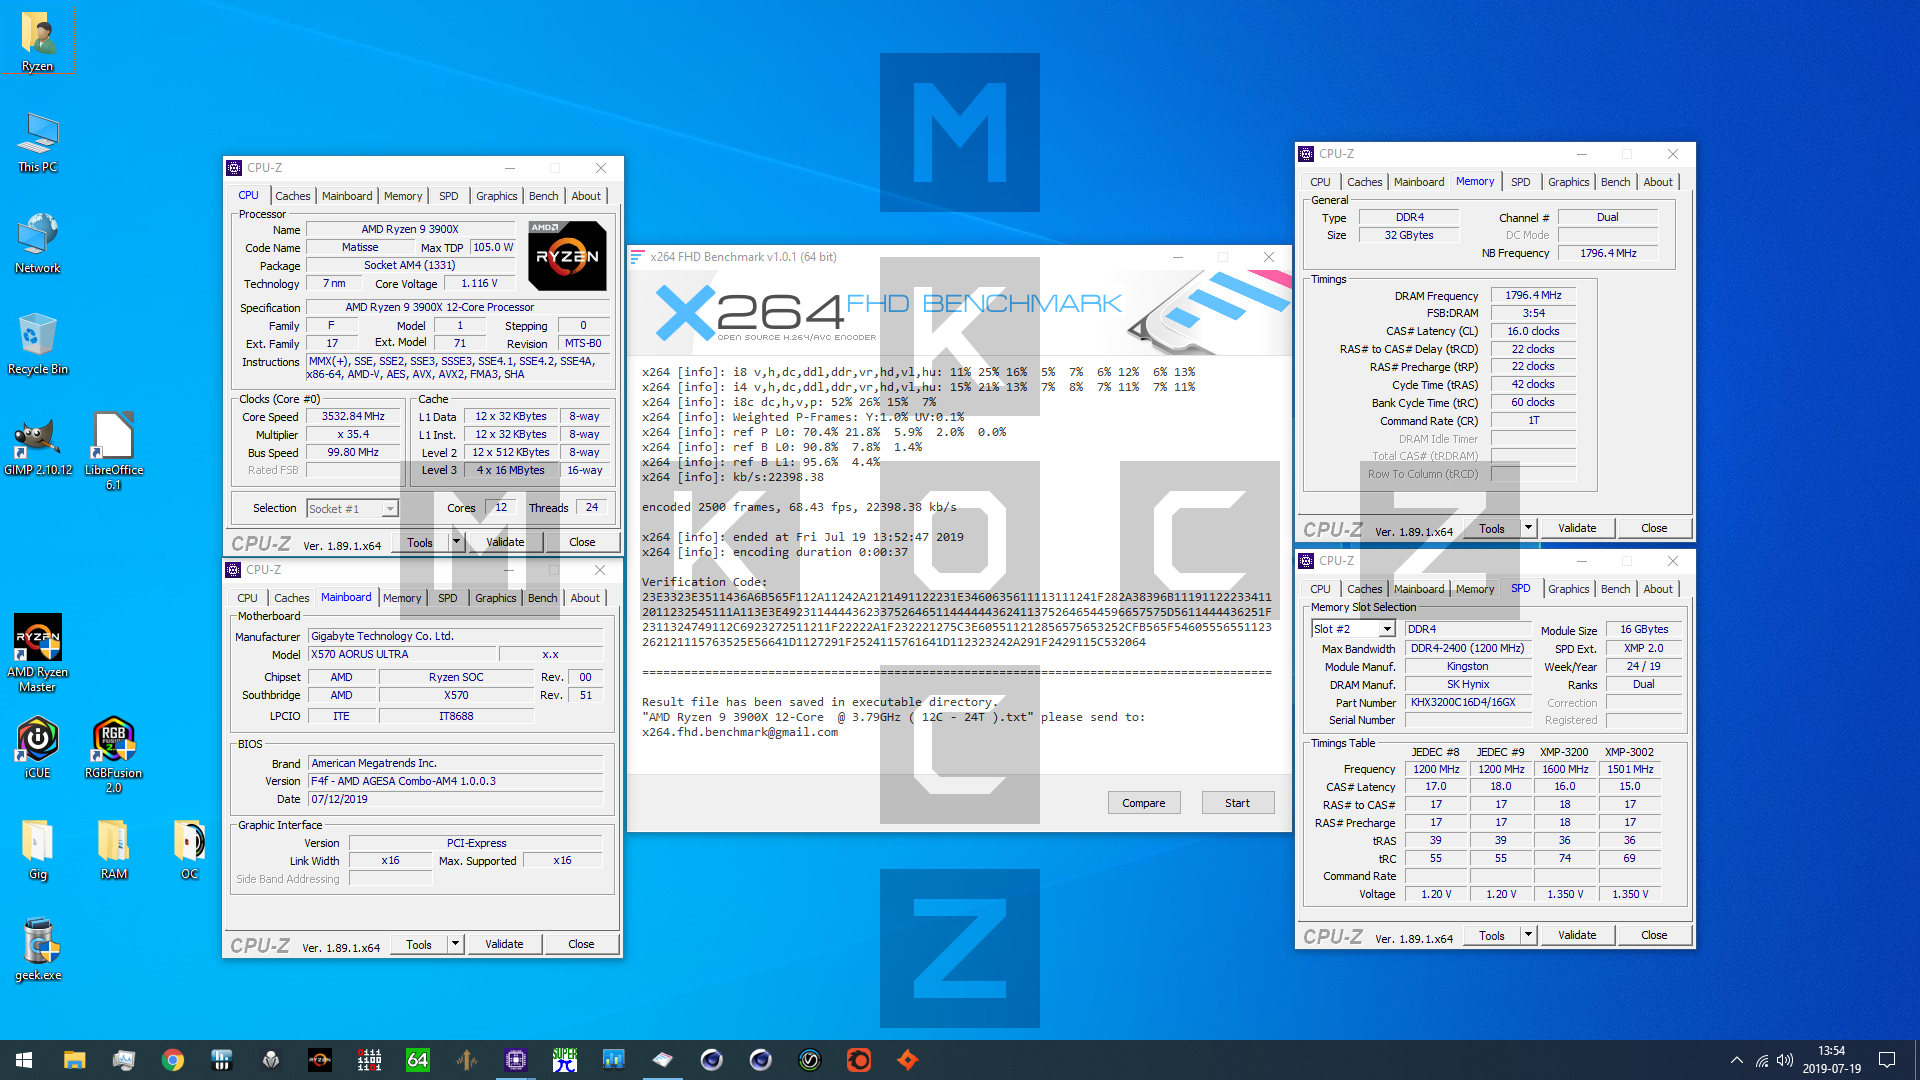Launch GIMP 2.10.12 from desktop
The width and height of the screenshot is (1920, 1080).
(x=38, y=446)
